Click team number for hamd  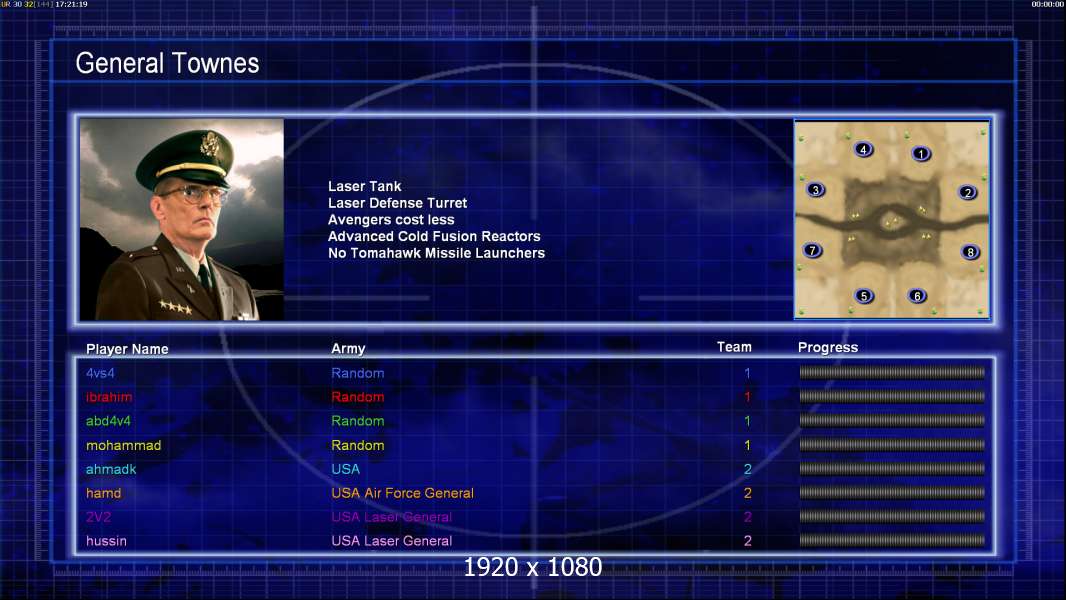[x=747, y=493]
